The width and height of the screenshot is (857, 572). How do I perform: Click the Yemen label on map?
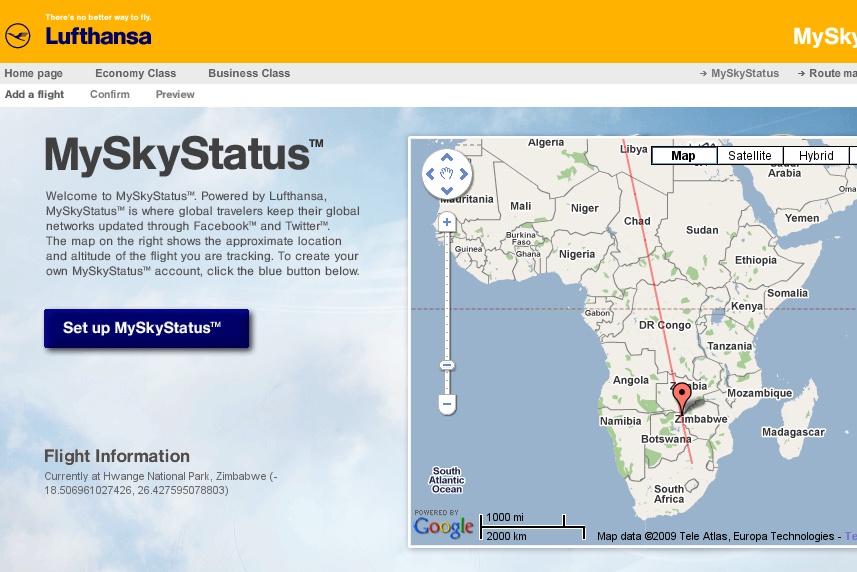click(x=802, y=218)
